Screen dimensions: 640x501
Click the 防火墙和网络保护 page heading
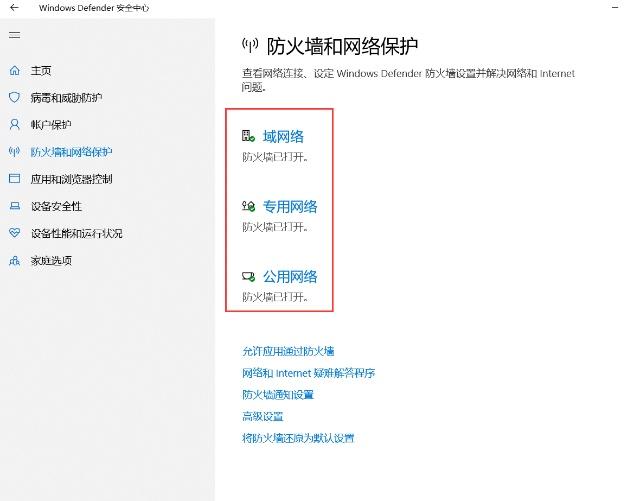(x=342, y=46)
